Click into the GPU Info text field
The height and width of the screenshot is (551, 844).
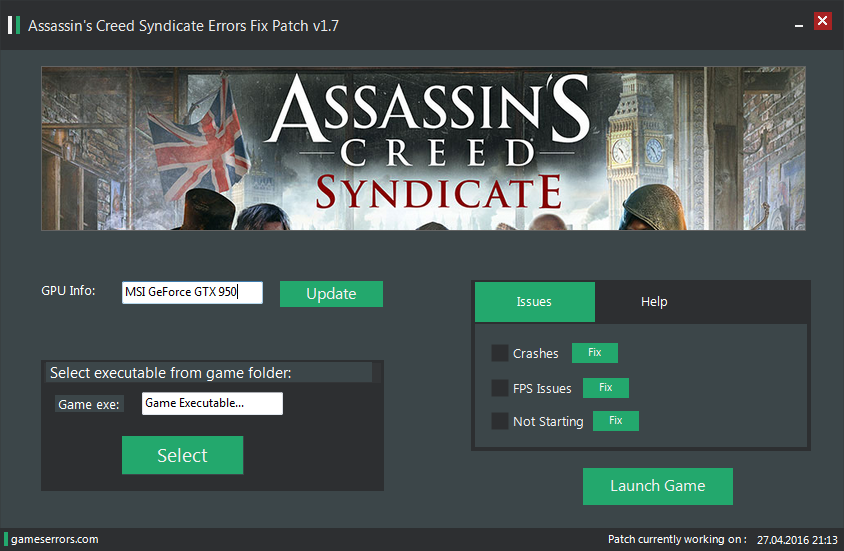pyautogui.click(x=192, y=292)
